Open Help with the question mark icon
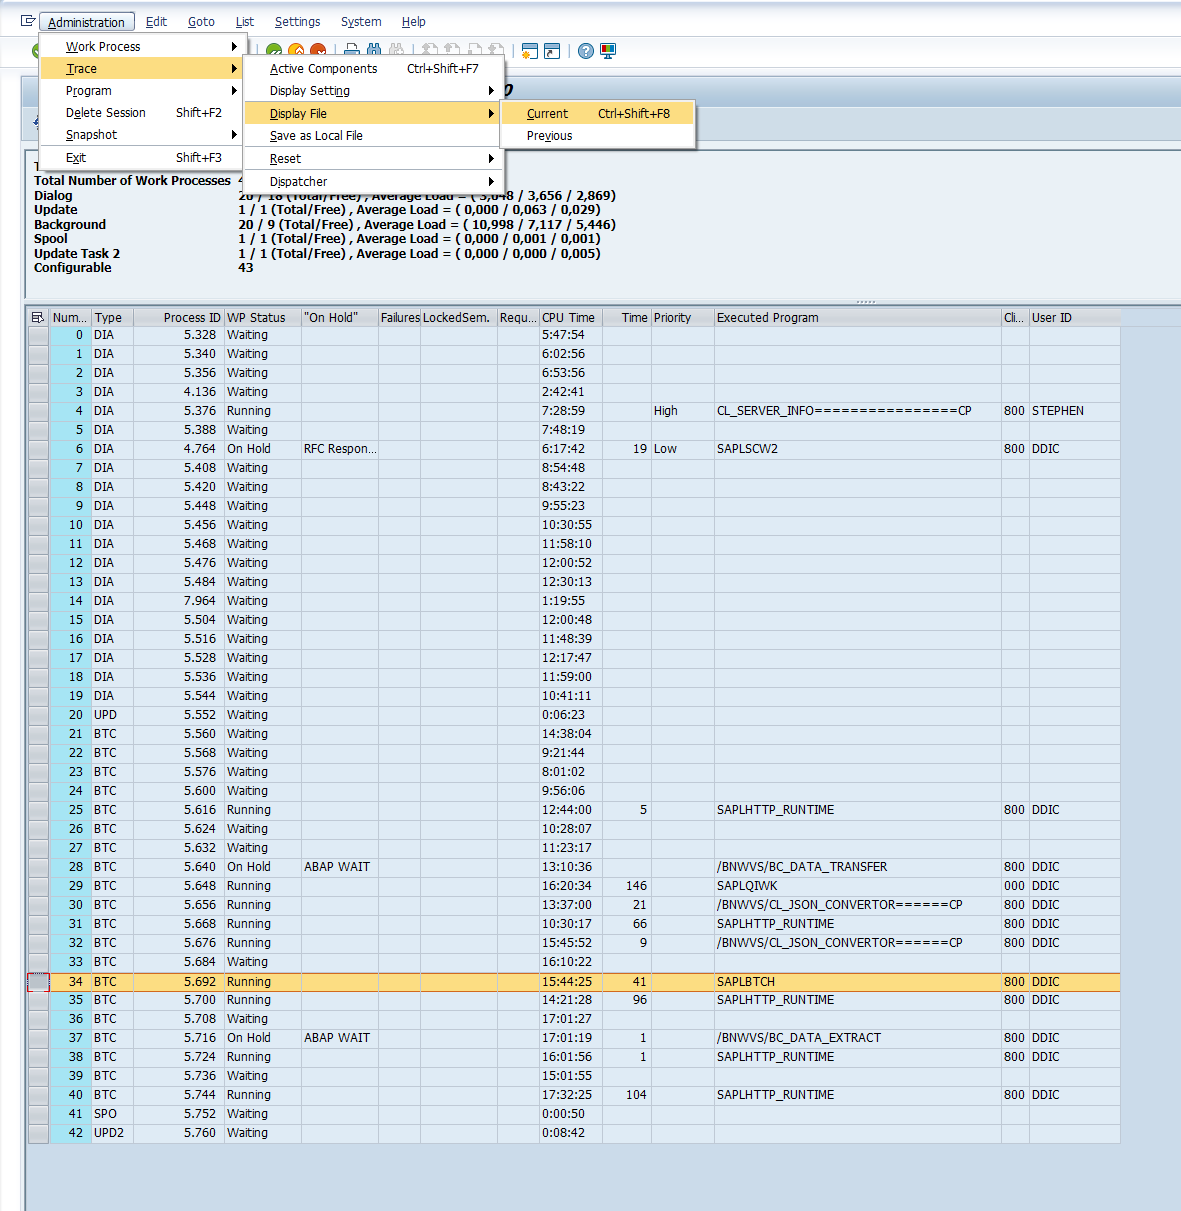 tap(586, 51)
